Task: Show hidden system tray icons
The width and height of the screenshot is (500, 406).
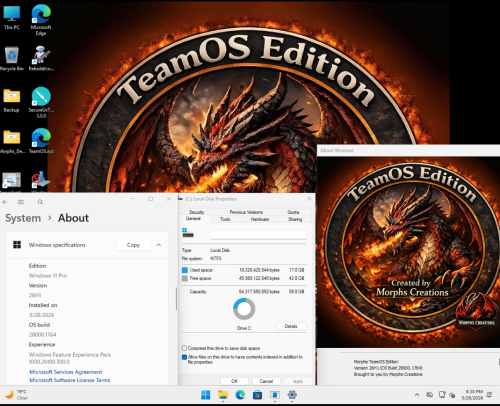Action: [417, 395]
